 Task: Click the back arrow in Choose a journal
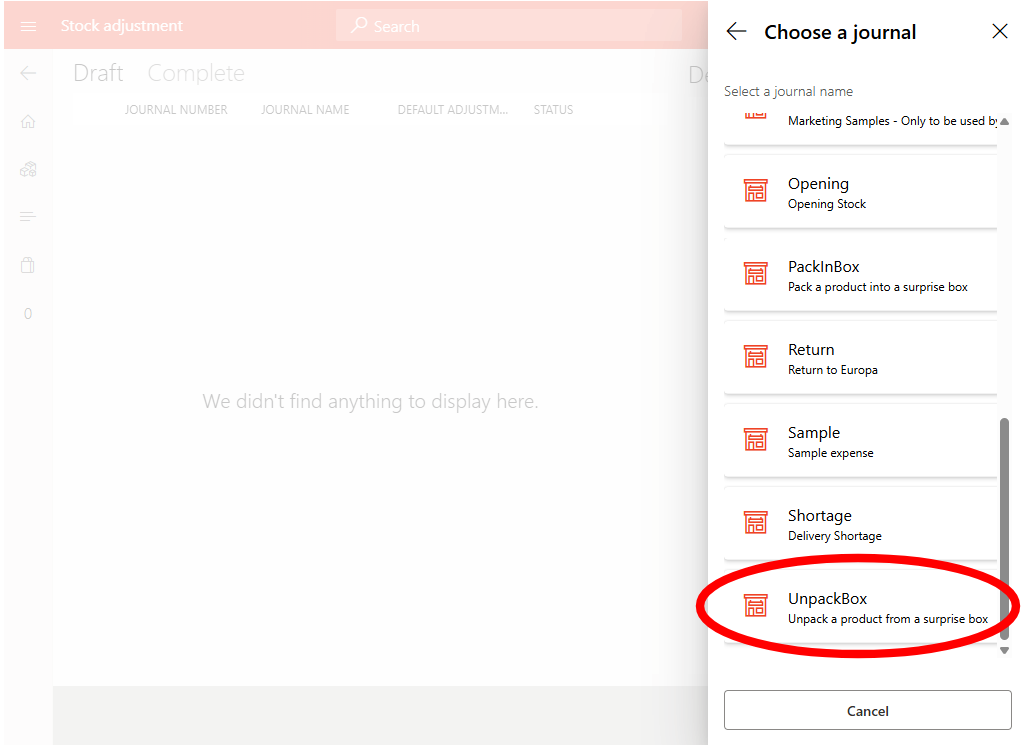pyautogui.click(x=736, y=32)
